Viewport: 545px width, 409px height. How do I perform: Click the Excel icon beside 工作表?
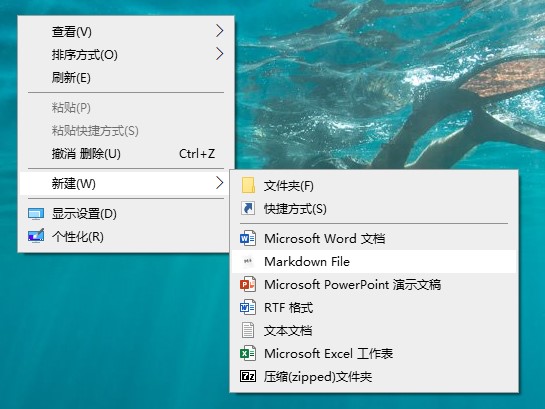tap(248, 353)
